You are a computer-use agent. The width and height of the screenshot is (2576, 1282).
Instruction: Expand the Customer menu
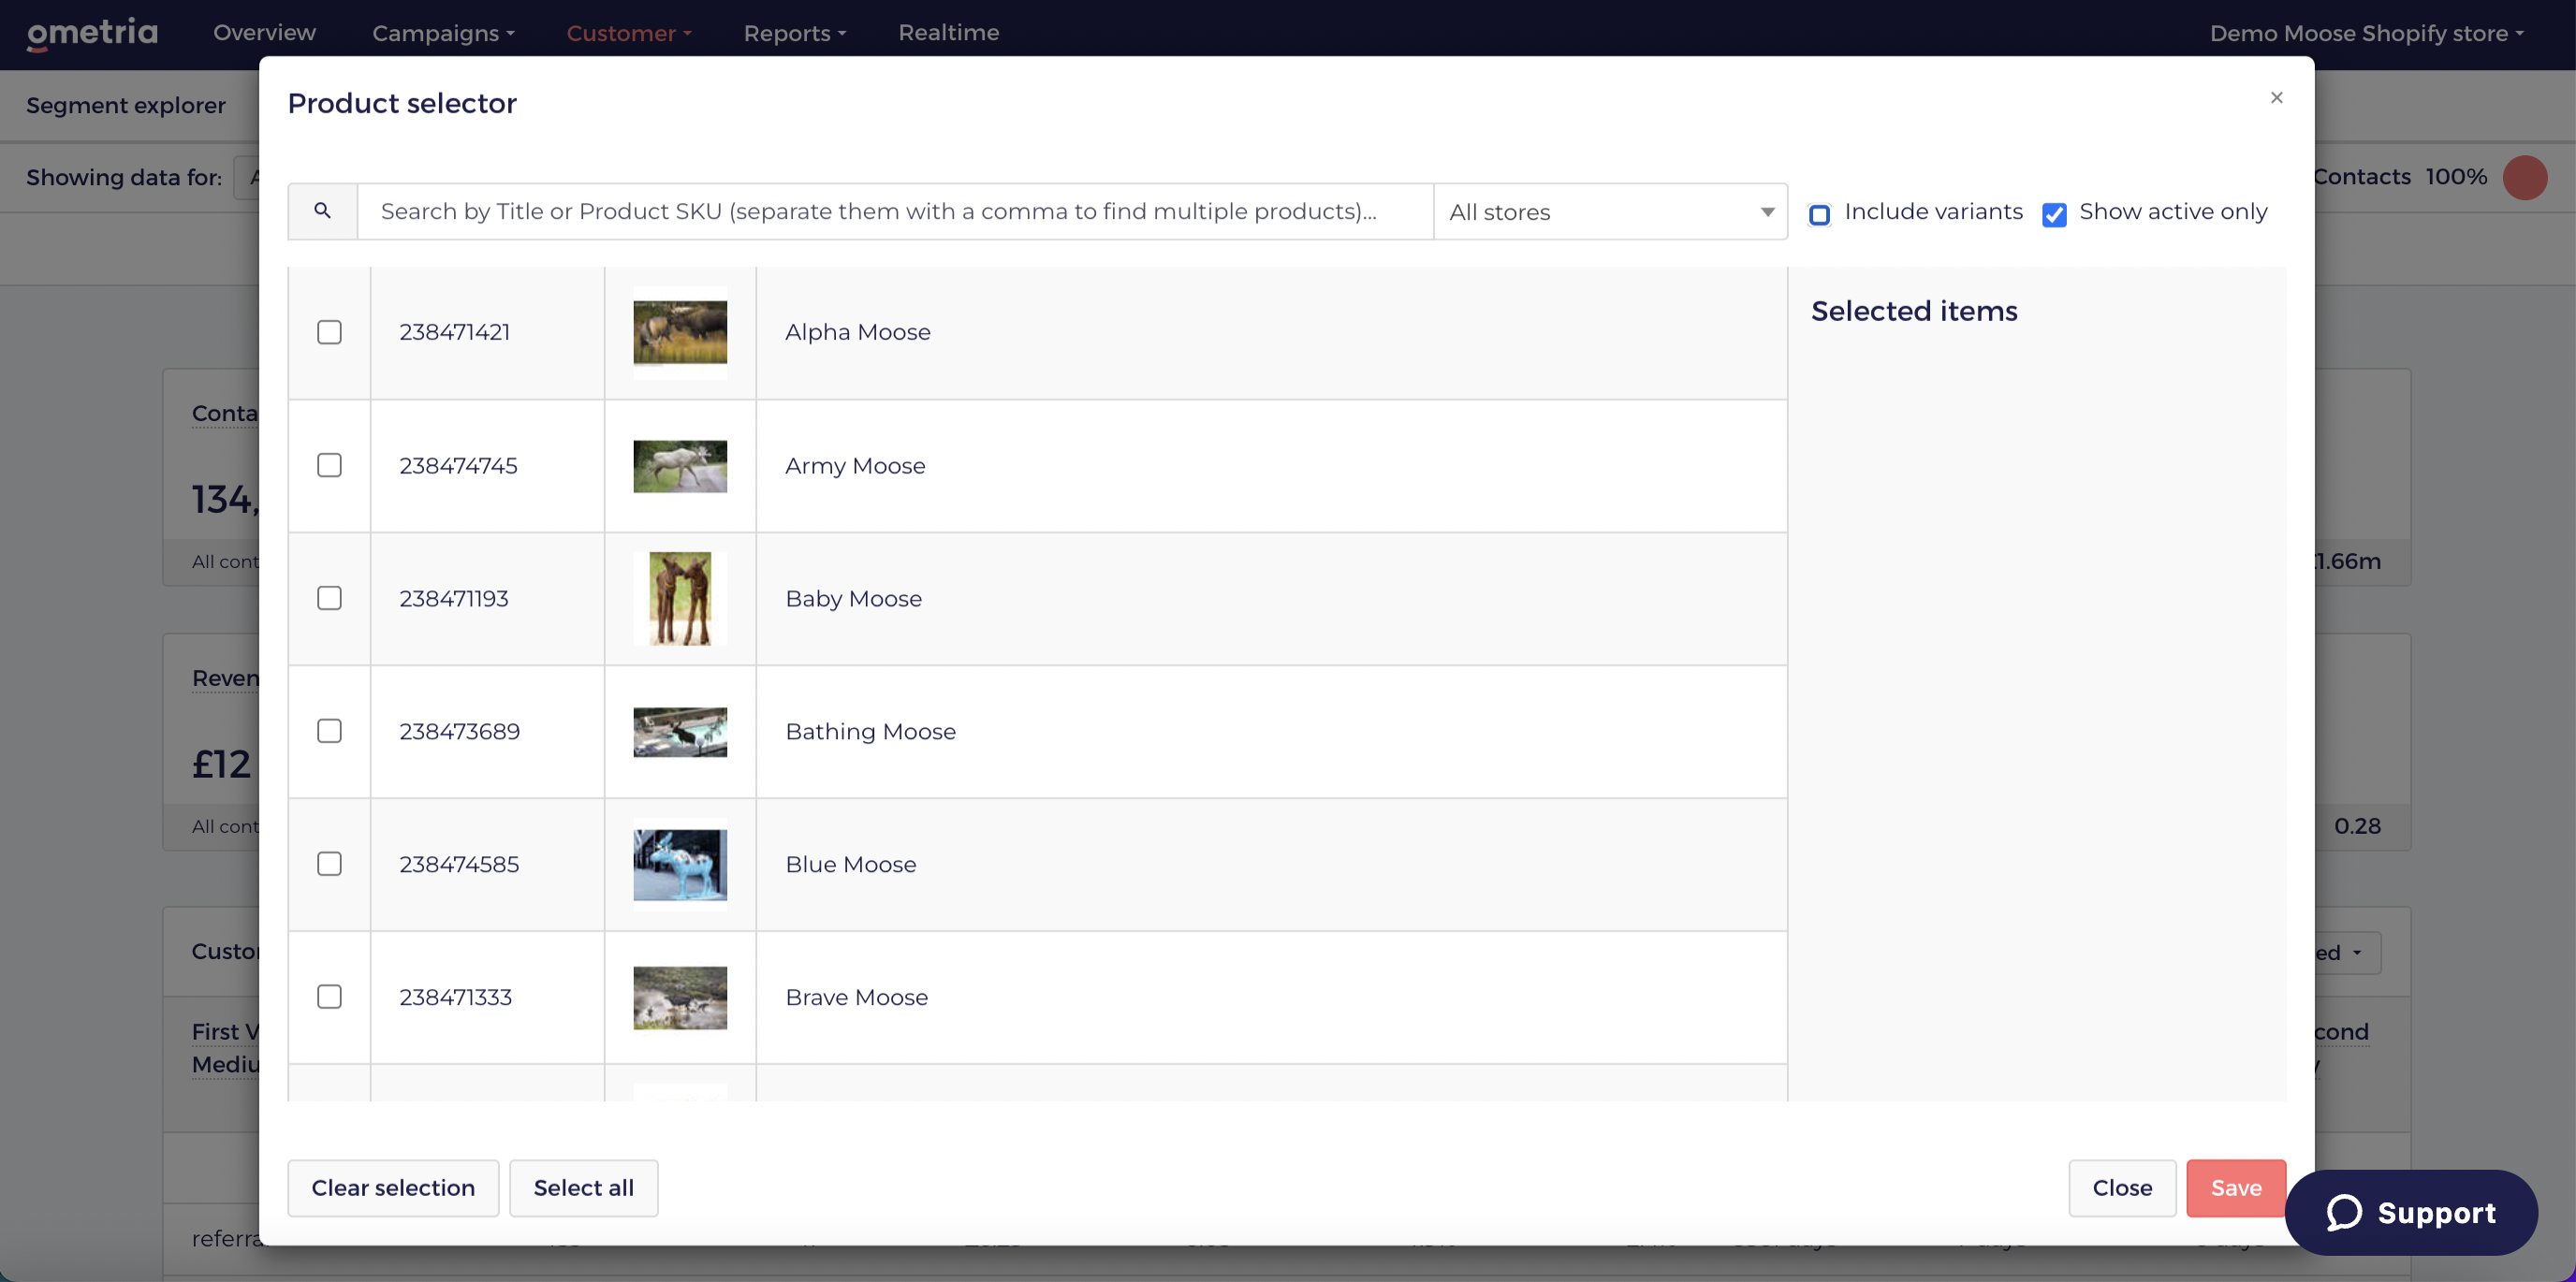(x=629, y=33)
